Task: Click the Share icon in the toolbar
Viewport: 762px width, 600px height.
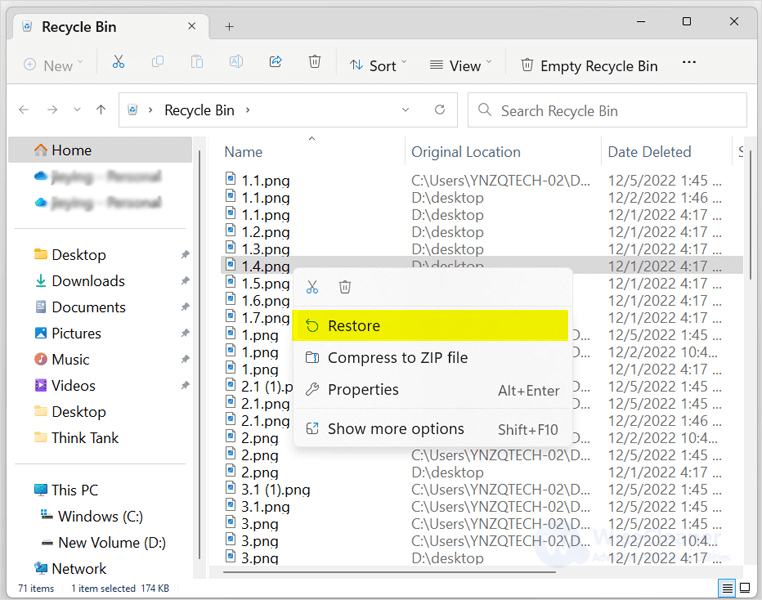Action: (276, 62)
